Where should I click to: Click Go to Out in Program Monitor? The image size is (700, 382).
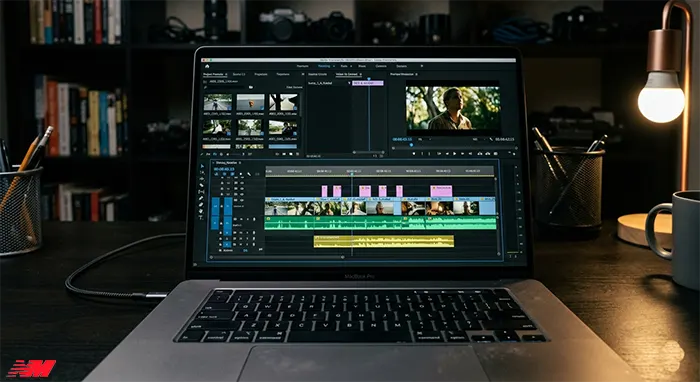(x=470, y=154)
